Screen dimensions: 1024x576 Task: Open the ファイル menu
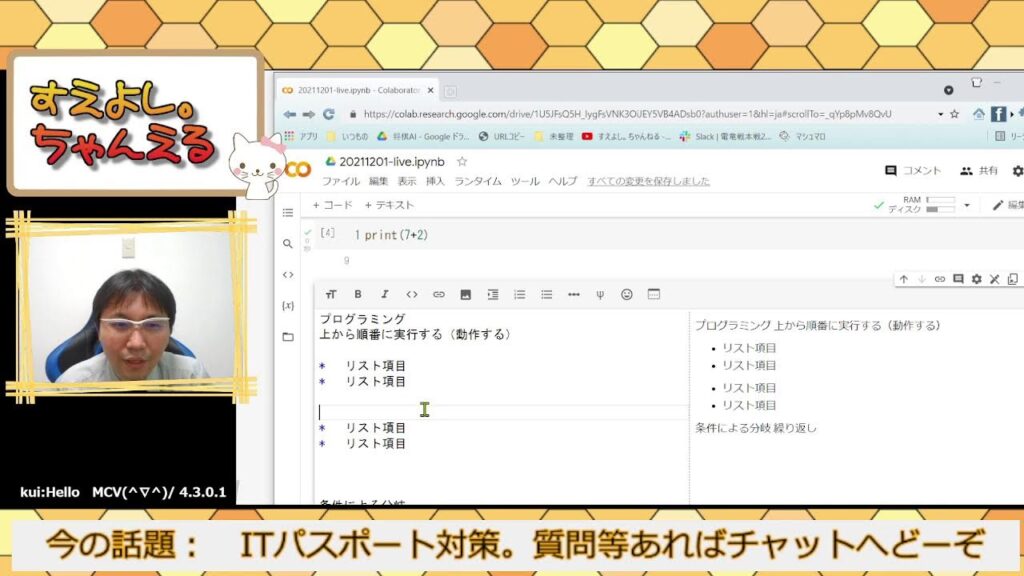[341, 182]
